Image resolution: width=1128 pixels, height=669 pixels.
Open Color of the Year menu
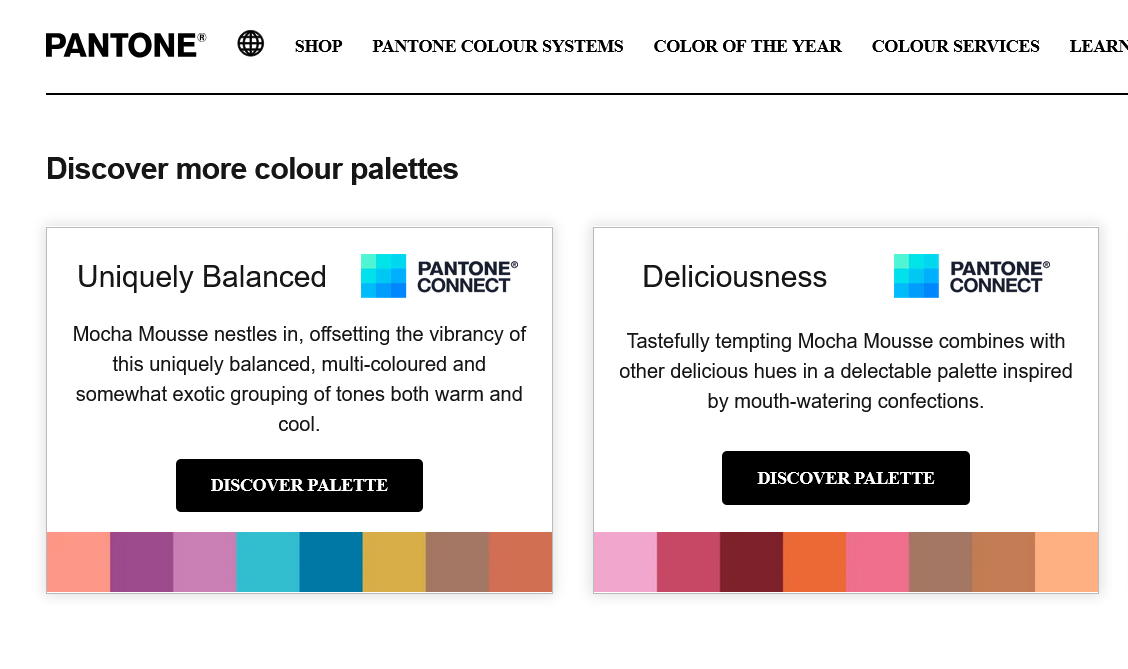coord(747,46)
